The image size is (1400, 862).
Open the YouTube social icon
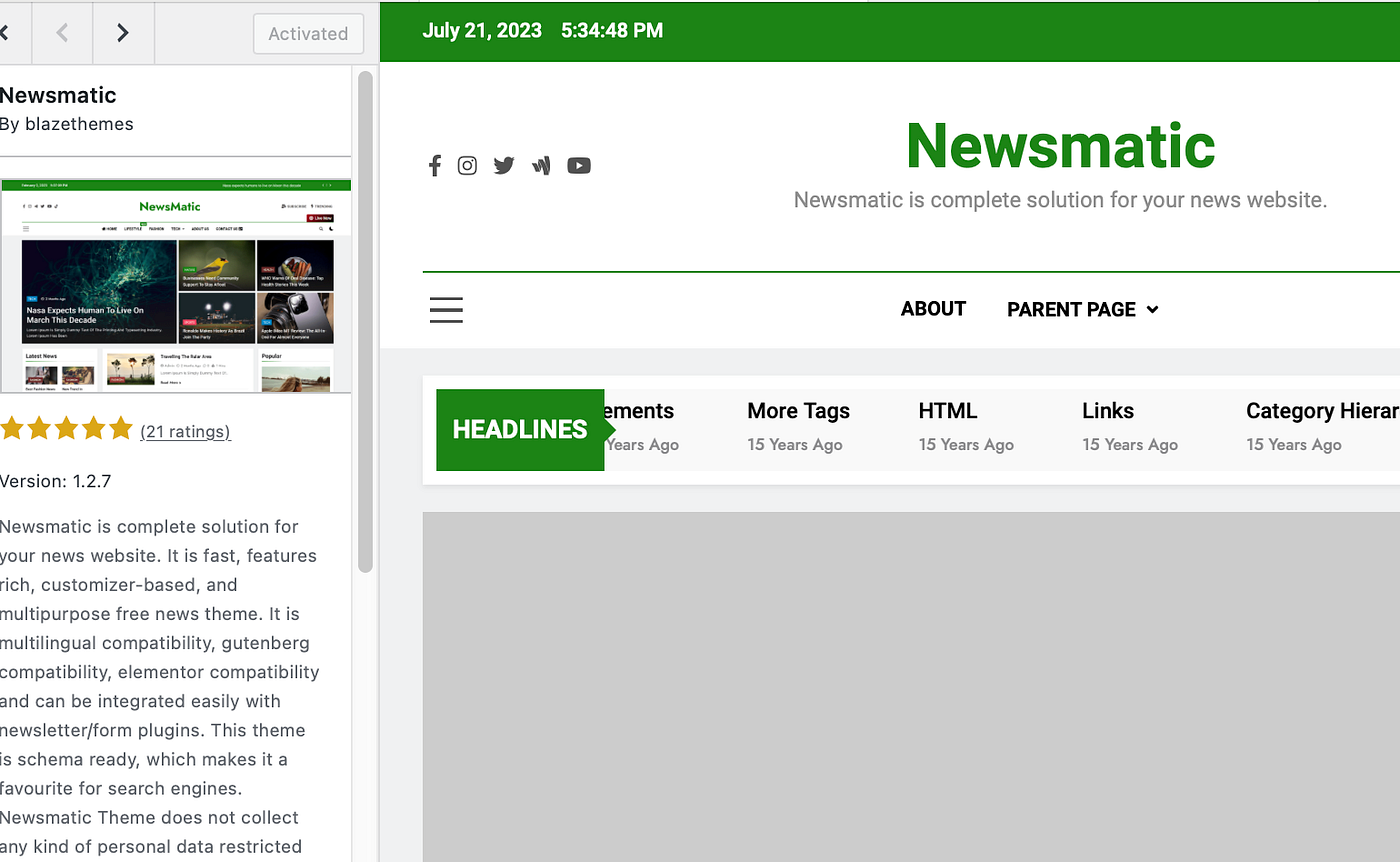(x=579, y=166)
